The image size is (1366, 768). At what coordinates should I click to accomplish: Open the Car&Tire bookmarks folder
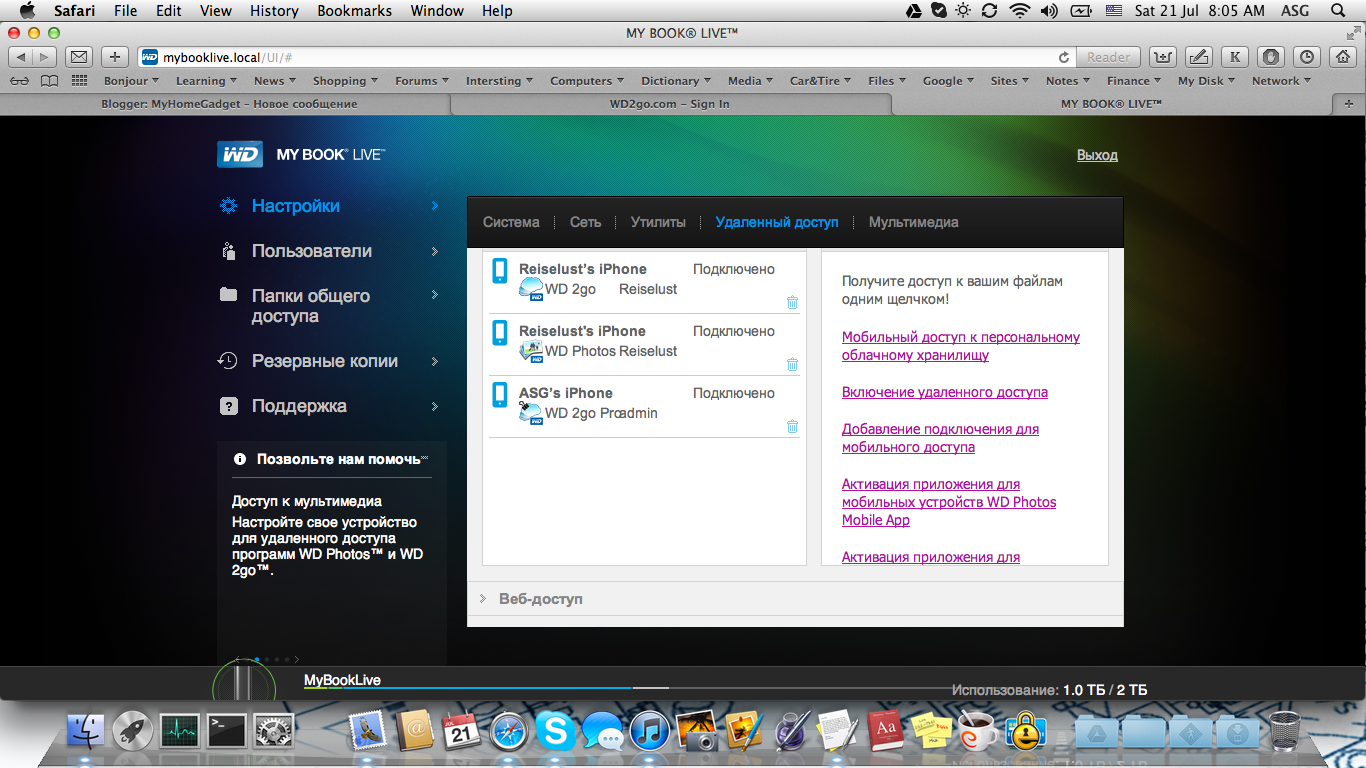(x=820, y=81)
